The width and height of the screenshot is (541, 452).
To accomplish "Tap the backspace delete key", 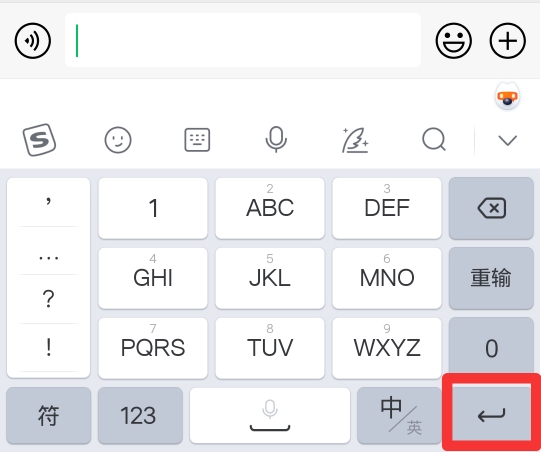I will pyautogui.click(x=491, y=208).
